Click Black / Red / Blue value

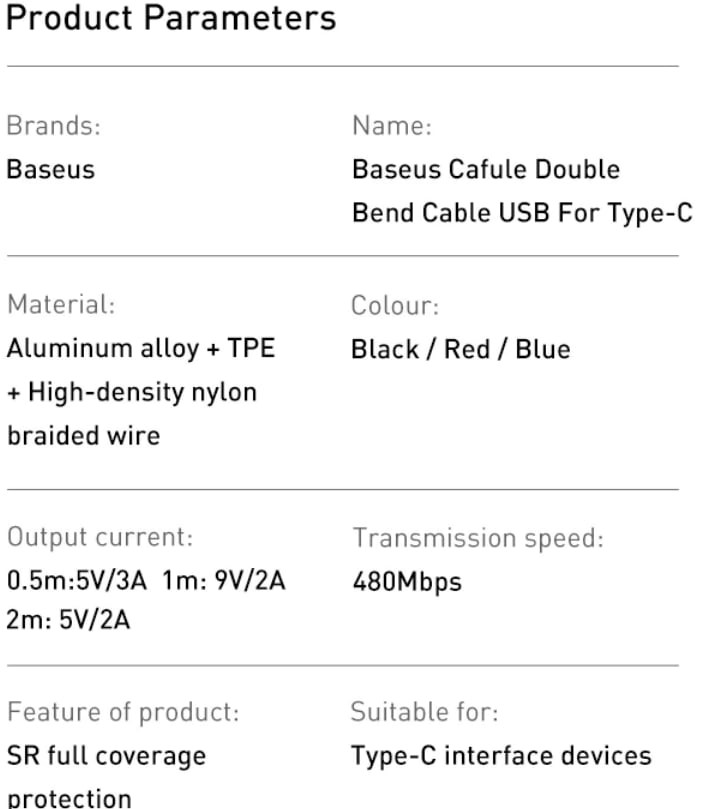coord(461,349)
